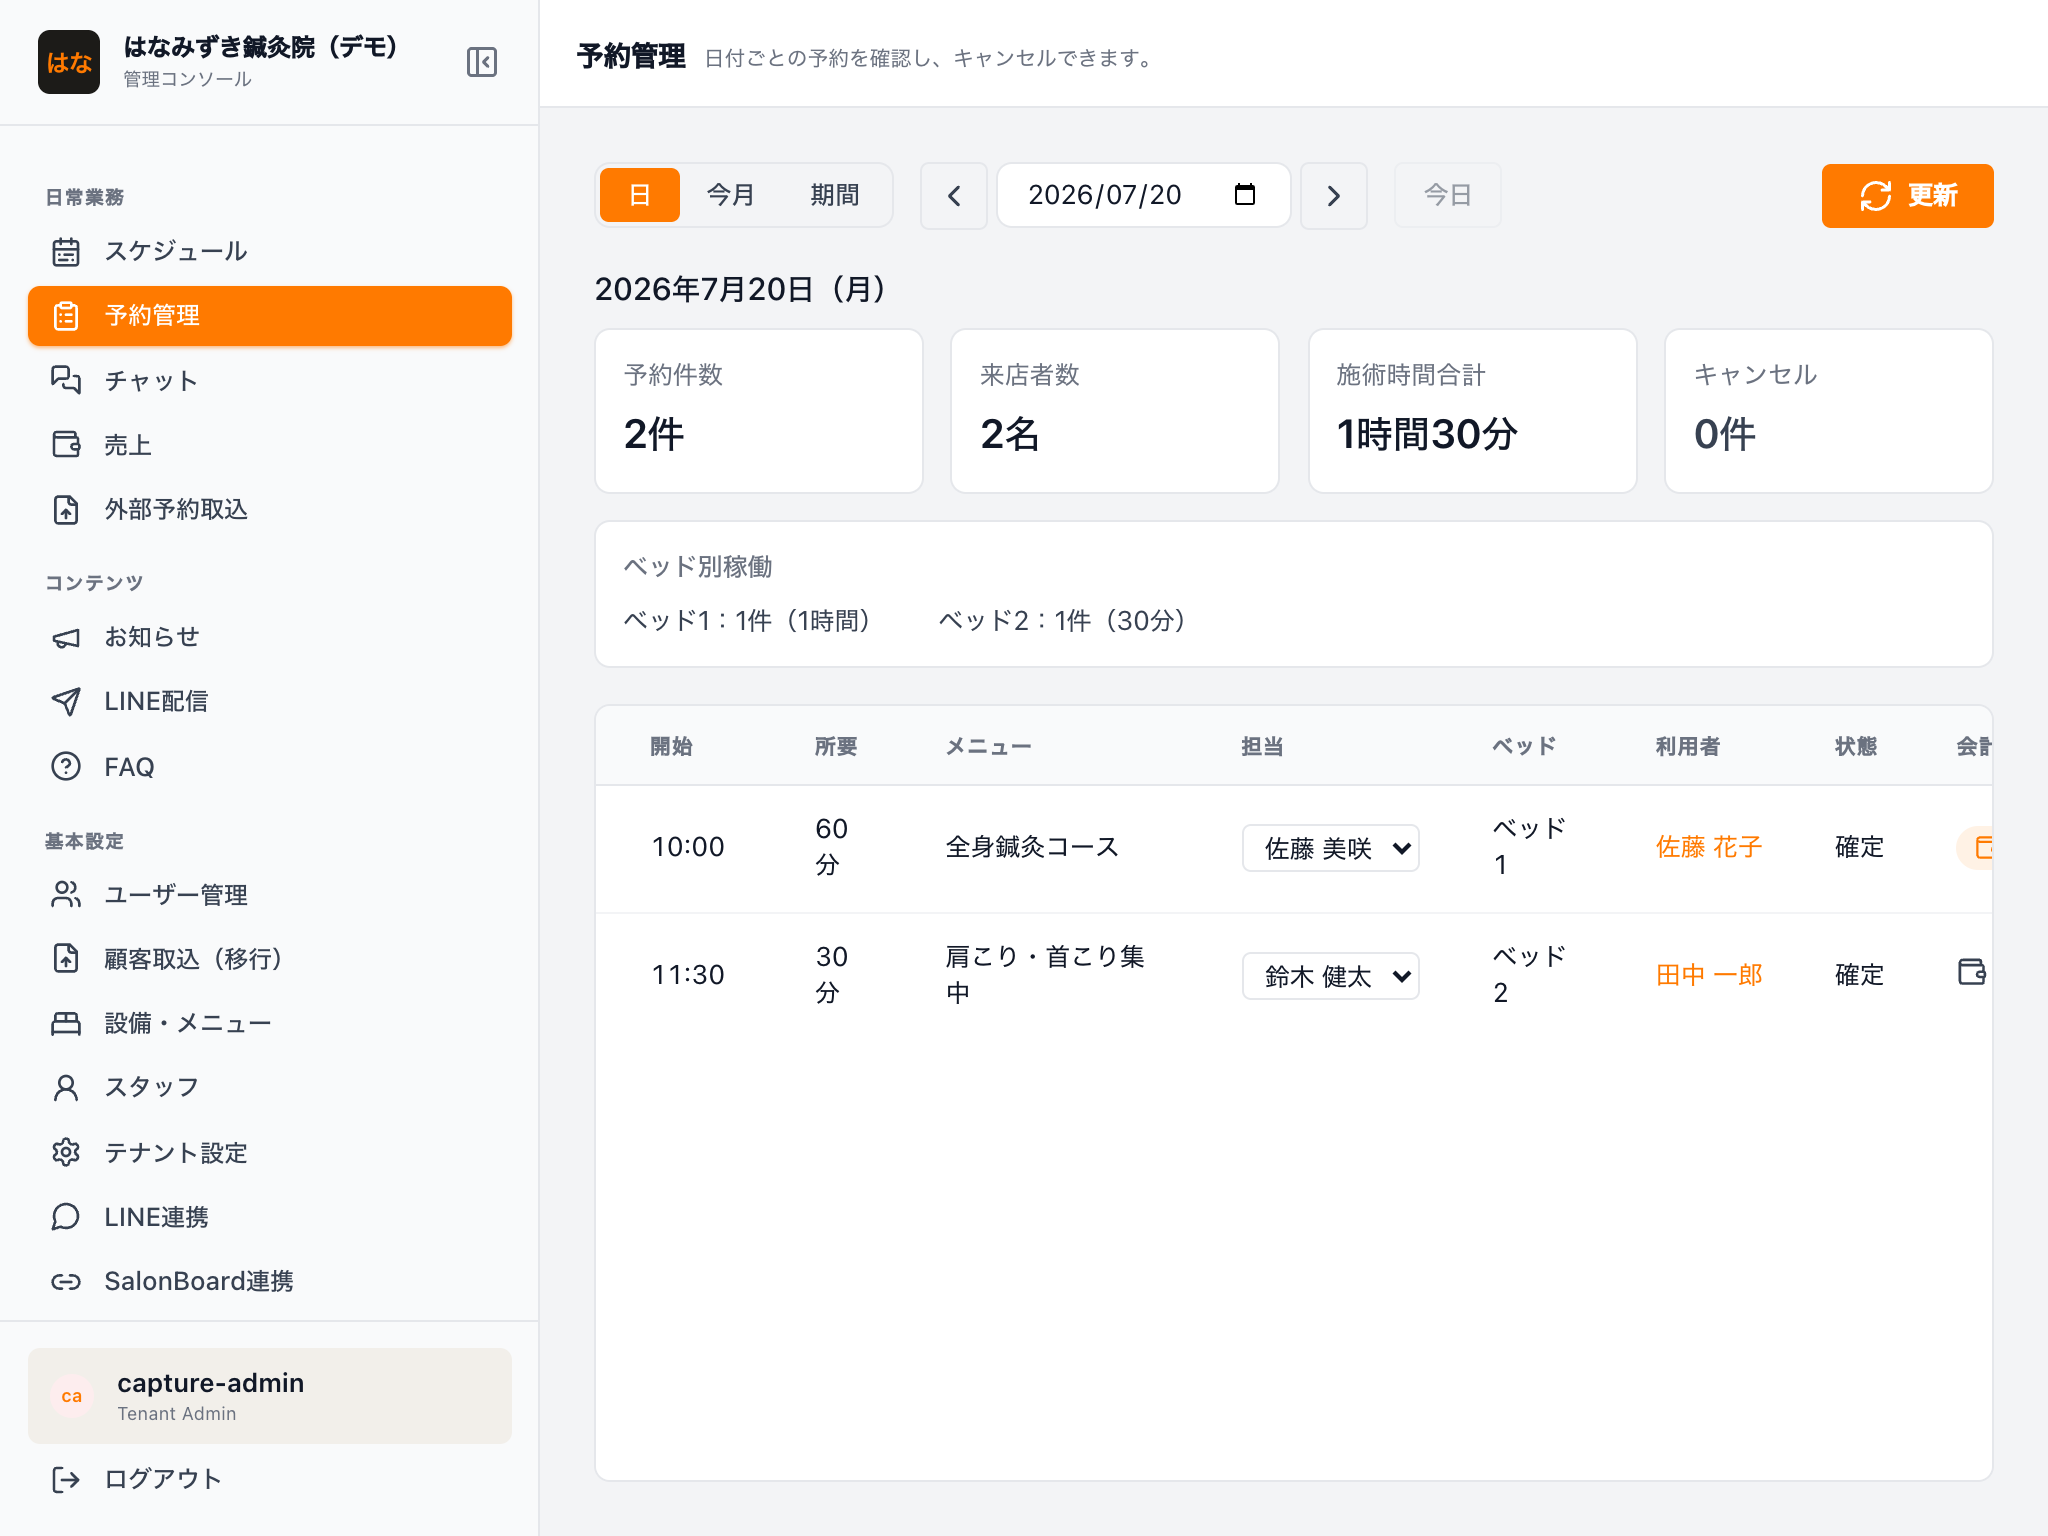2048x1536 pixels.
Task: Click the 今日 button
Action: coord(1448,195)
